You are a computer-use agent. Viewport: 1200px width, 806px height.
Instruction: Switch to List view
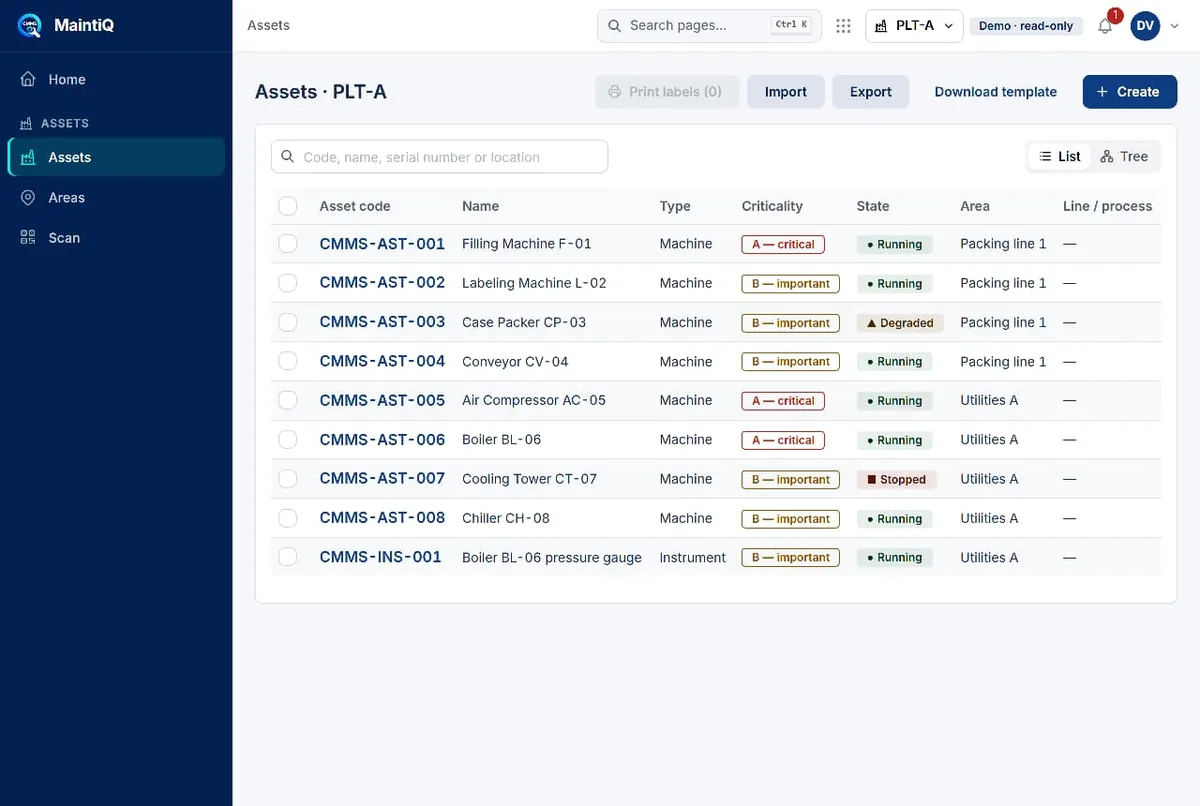click(x=1060, y=156)
